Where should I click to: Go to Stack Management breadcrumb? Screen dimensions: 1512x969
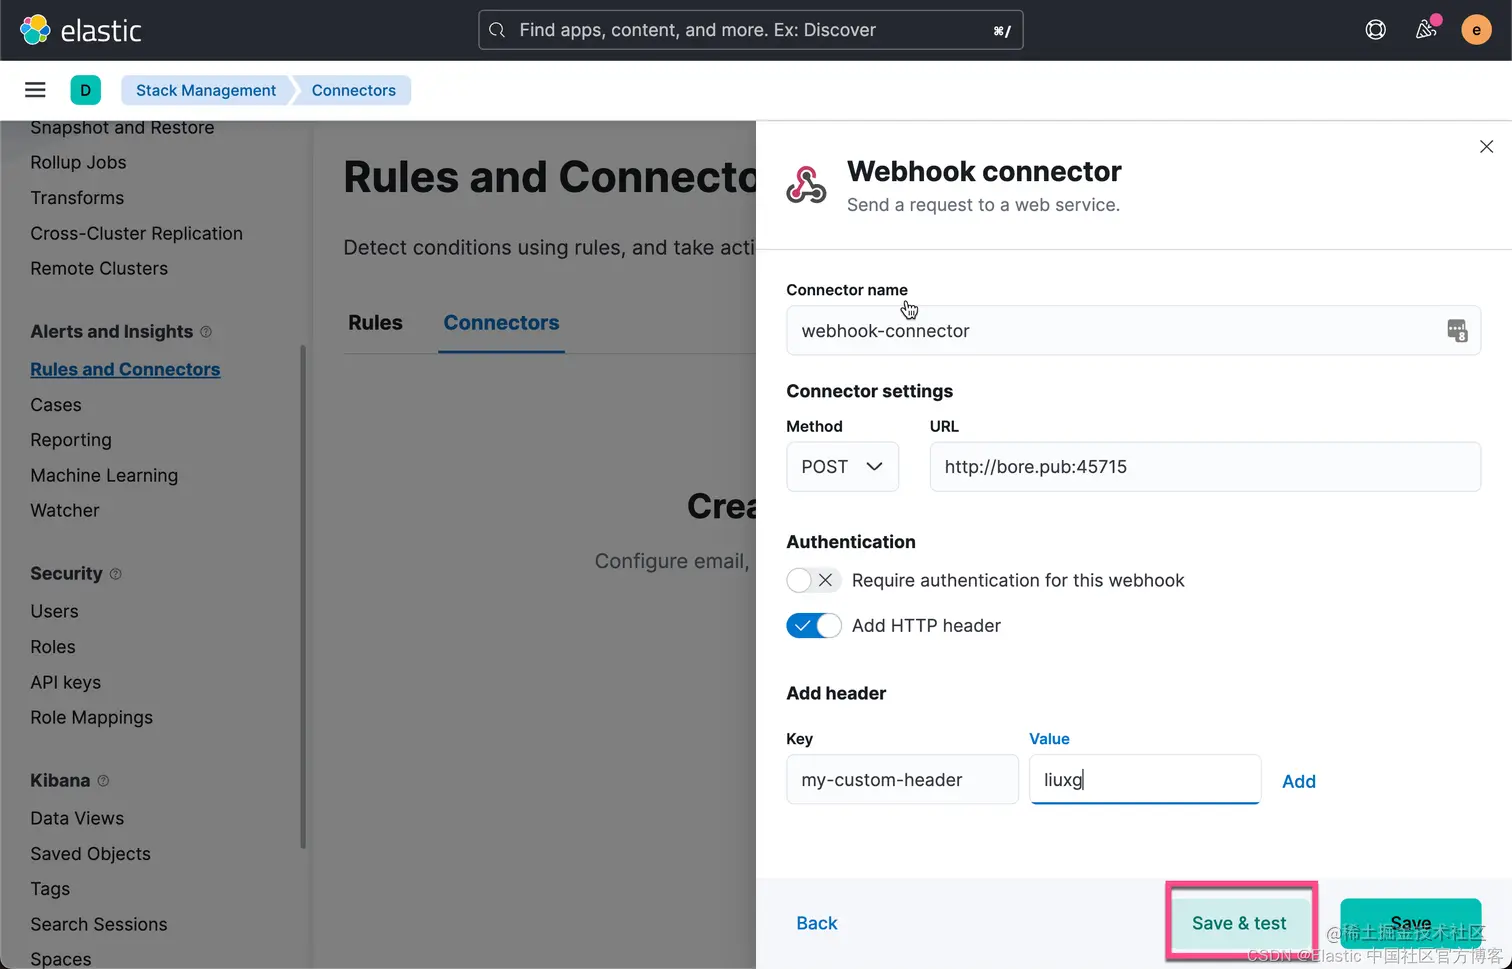(206, 90)
